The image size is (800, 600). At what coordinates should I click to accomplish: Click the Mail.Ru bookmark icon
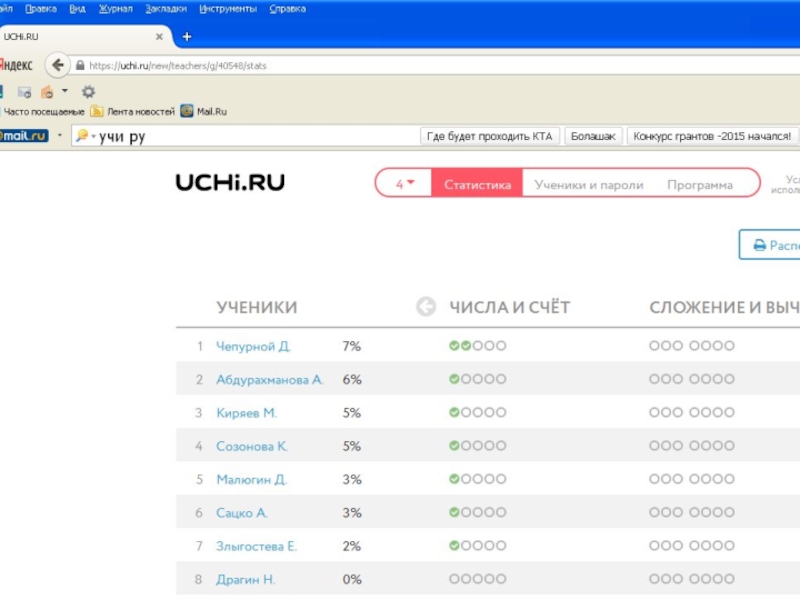tap(187, 112)
